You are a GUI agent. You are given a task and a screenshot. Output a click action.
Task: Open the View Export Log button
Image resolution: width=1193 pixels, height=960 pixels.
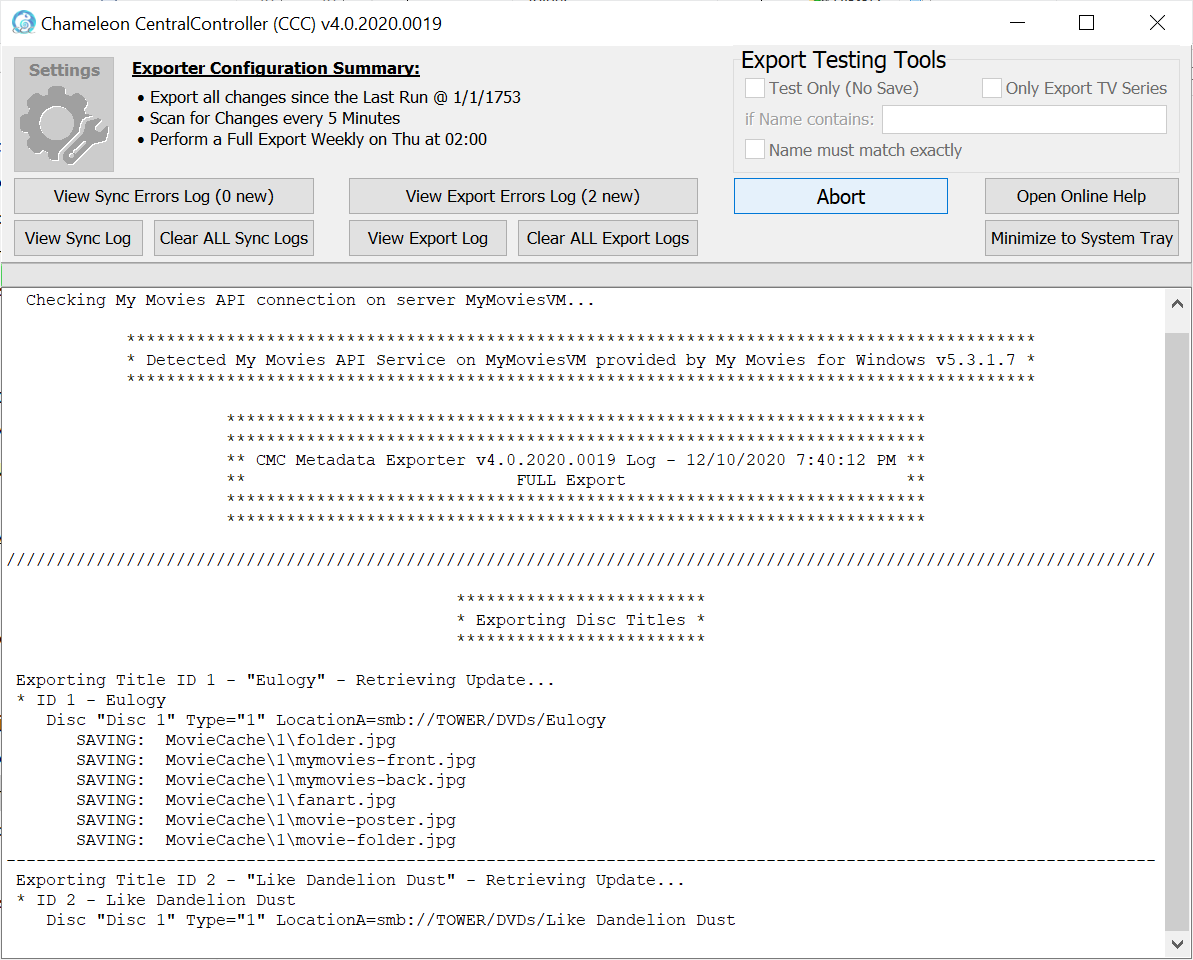point(428,238)
